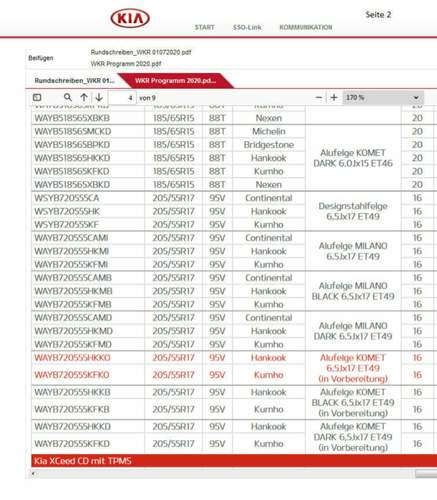The image size is (437, 500).
Task: Click Alufelge MILANO BLACK 6,5Jx17 ET49 cell
Action: coord(353,291)
